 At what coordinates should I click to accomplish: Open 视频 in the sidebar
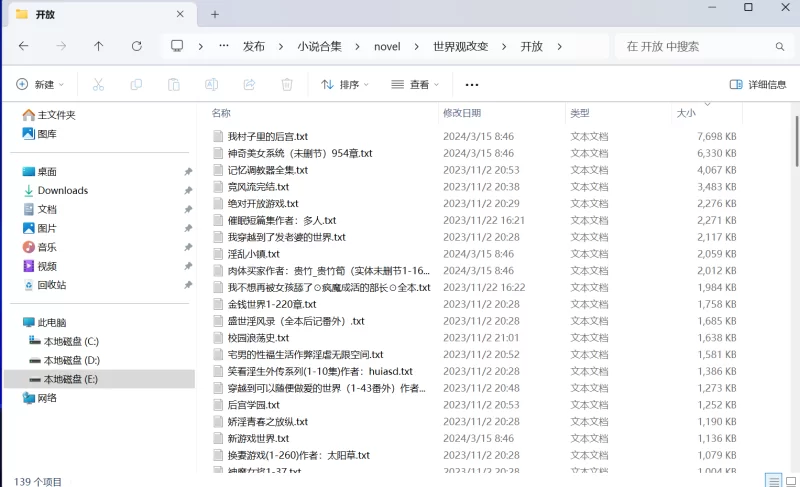pos(39,266)
